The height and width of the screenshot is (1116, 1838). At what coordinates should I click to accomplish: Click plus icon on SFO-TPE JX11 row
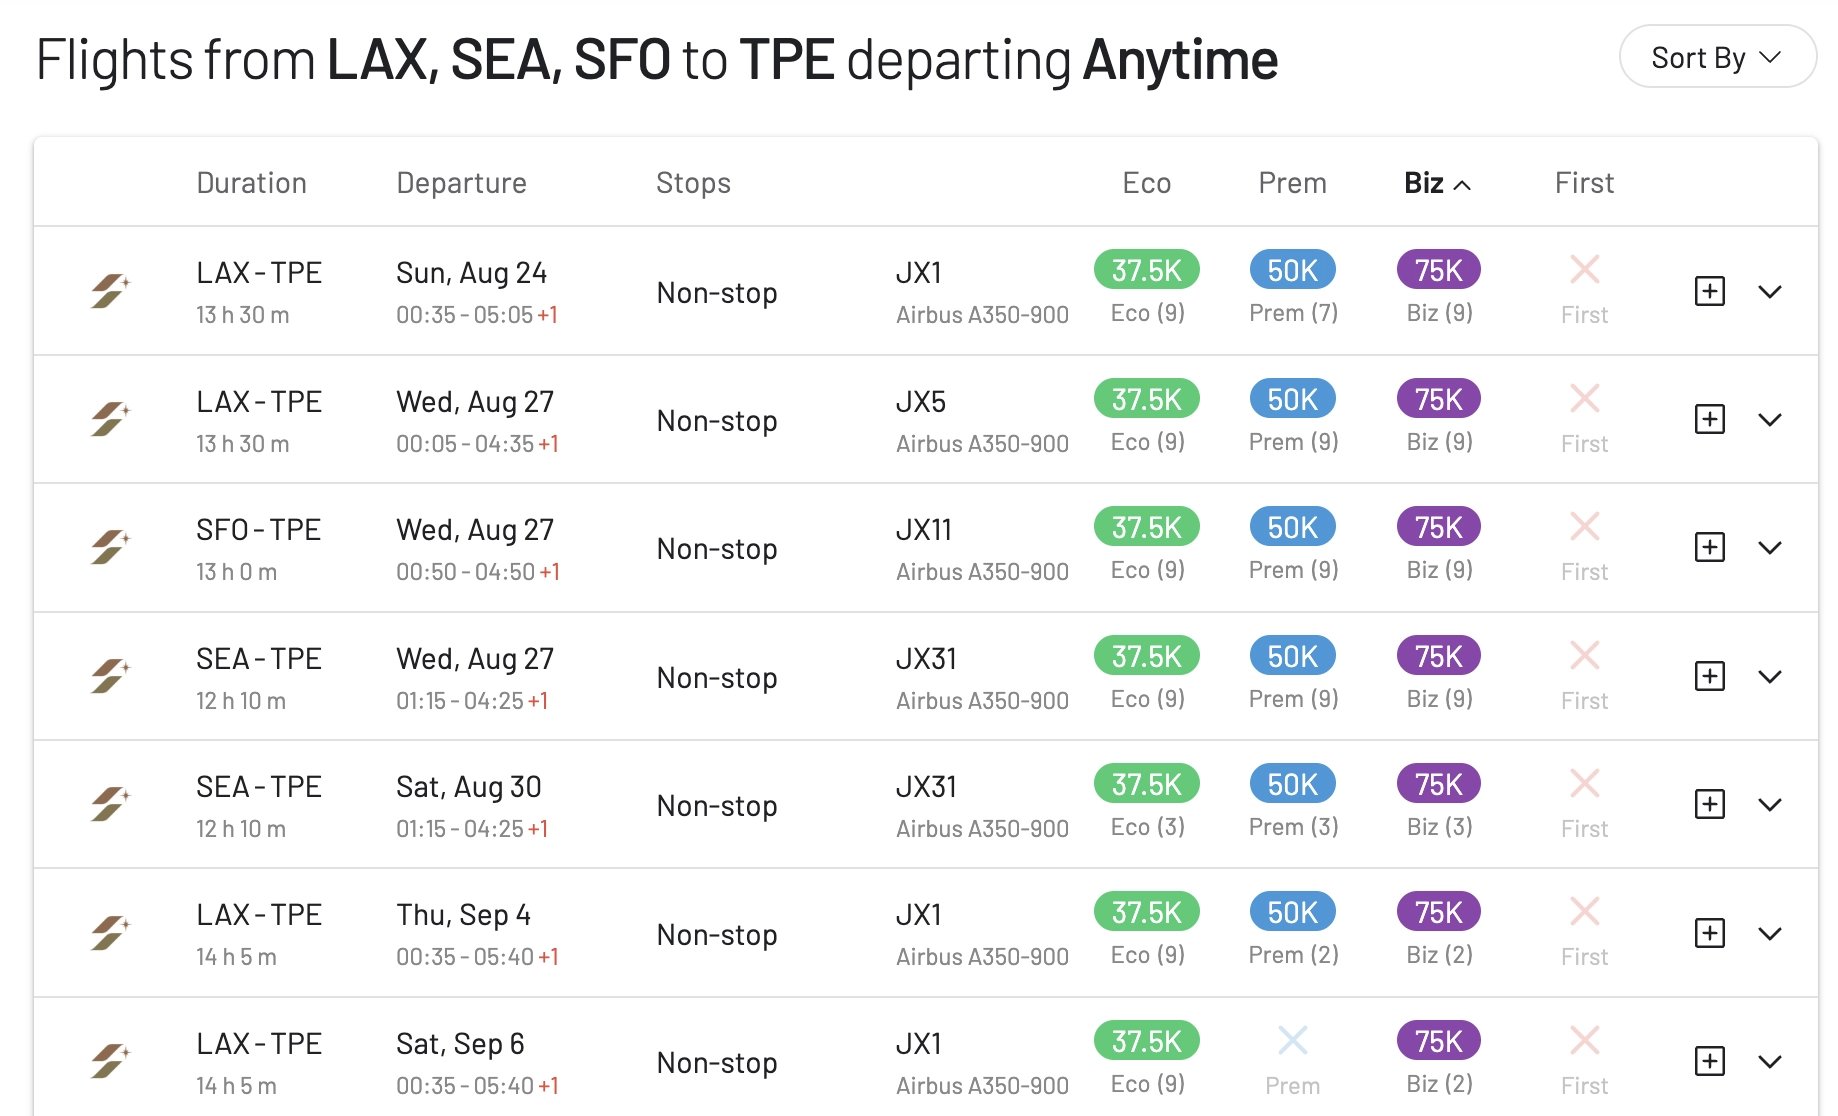(1709, 547)
